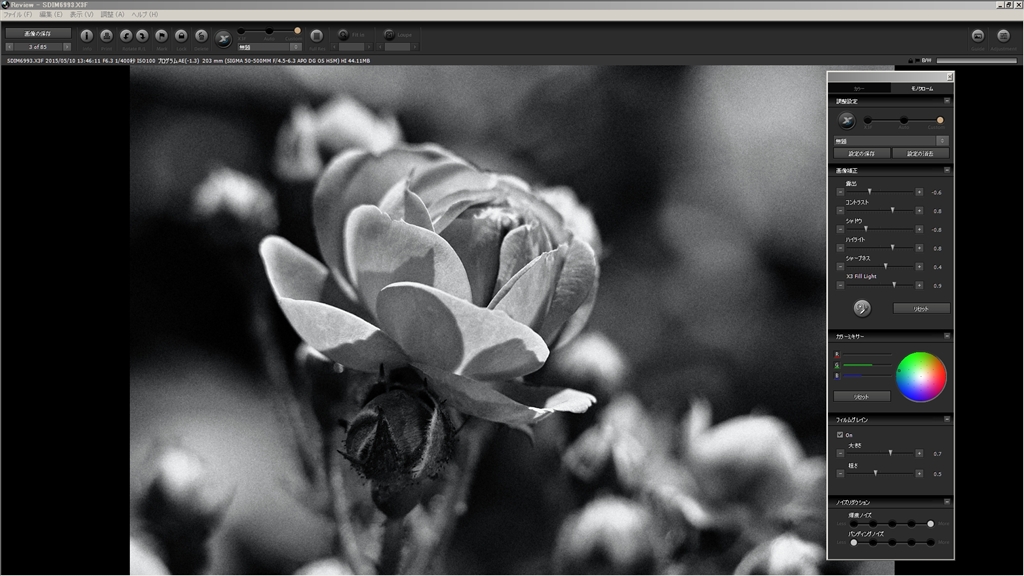This screenshot has height=576, width=1024.
Task: Set 輝度ノイズ to the More end dot
Action: coord(930,524)
